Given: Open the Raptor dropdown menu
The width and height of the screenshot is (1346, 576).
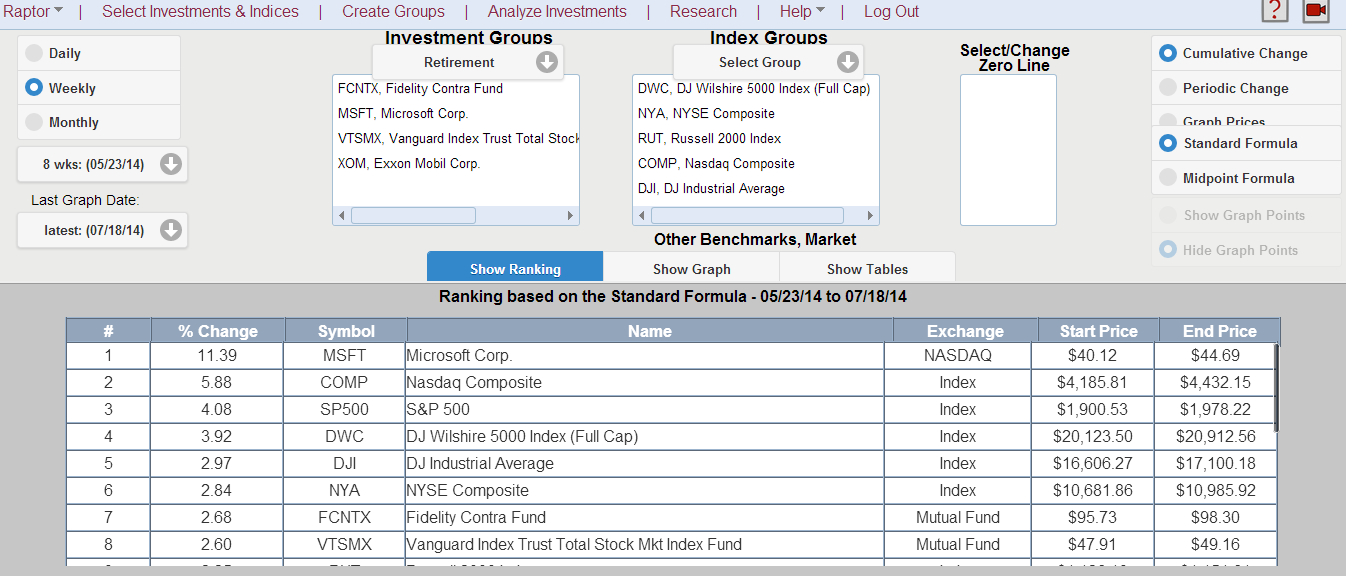Looking at the screenshot, I should 33,11.
